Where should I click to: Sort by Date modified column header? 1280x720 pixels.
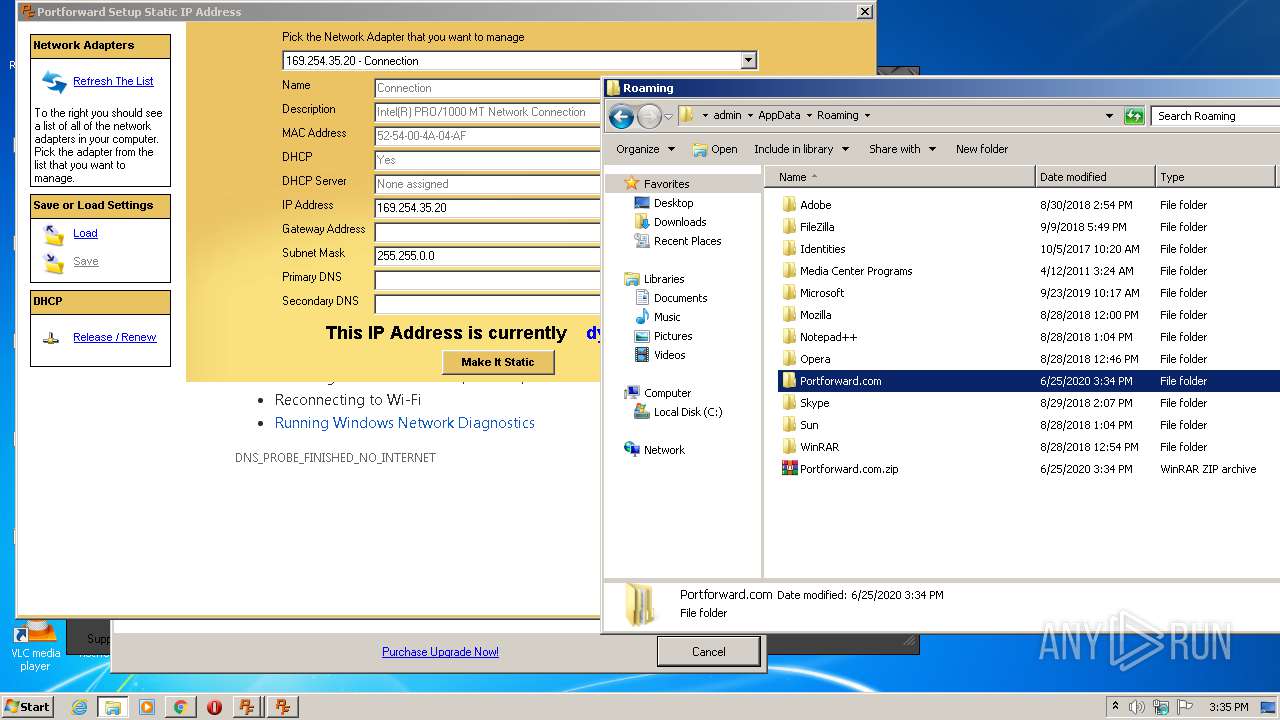pyautogui.click(x=1095, y=177)
